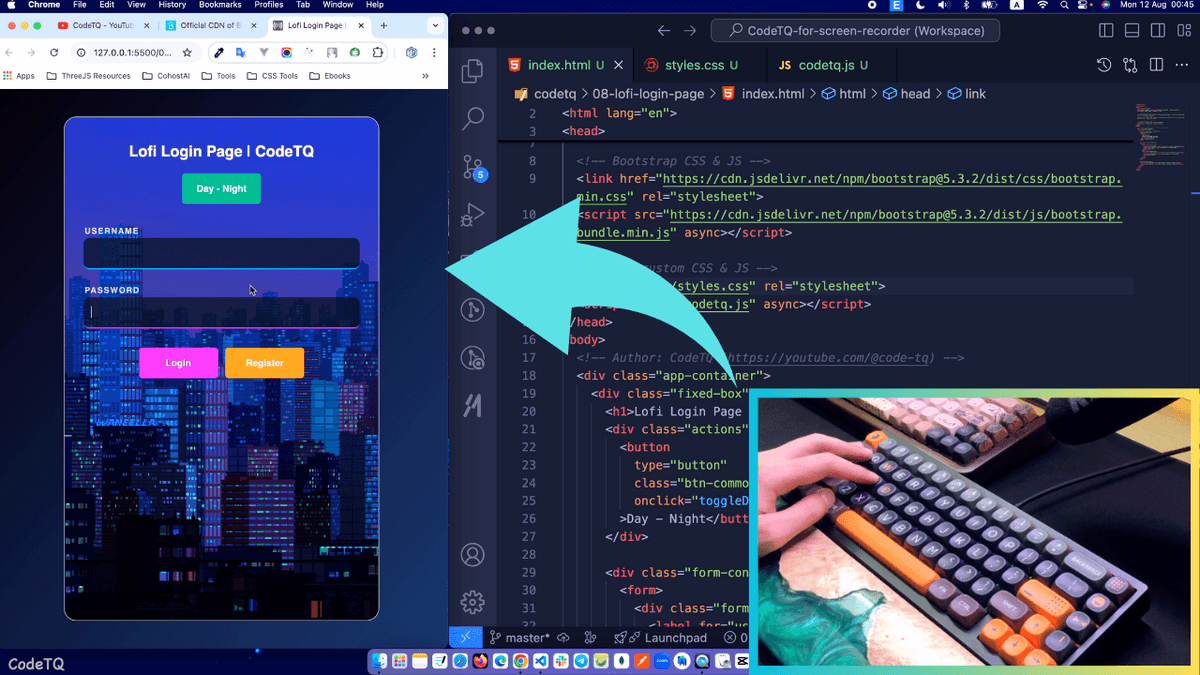Image resolution: width=1200 pixels, height=675 pixels.
Task: Toggle the bottom panel layout button
Action: (1131, 31)
